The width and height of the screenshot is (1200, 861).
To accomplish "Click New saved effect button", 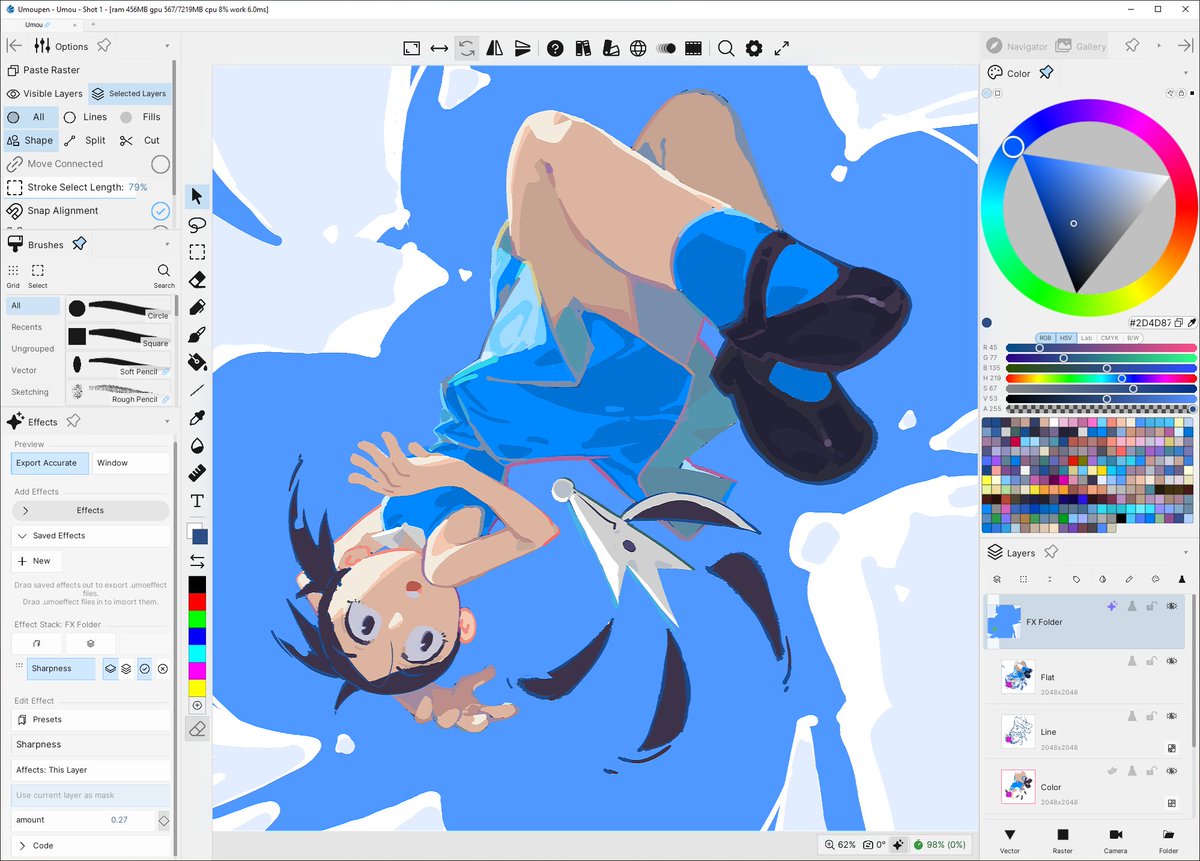I will [x=36, y=561].
